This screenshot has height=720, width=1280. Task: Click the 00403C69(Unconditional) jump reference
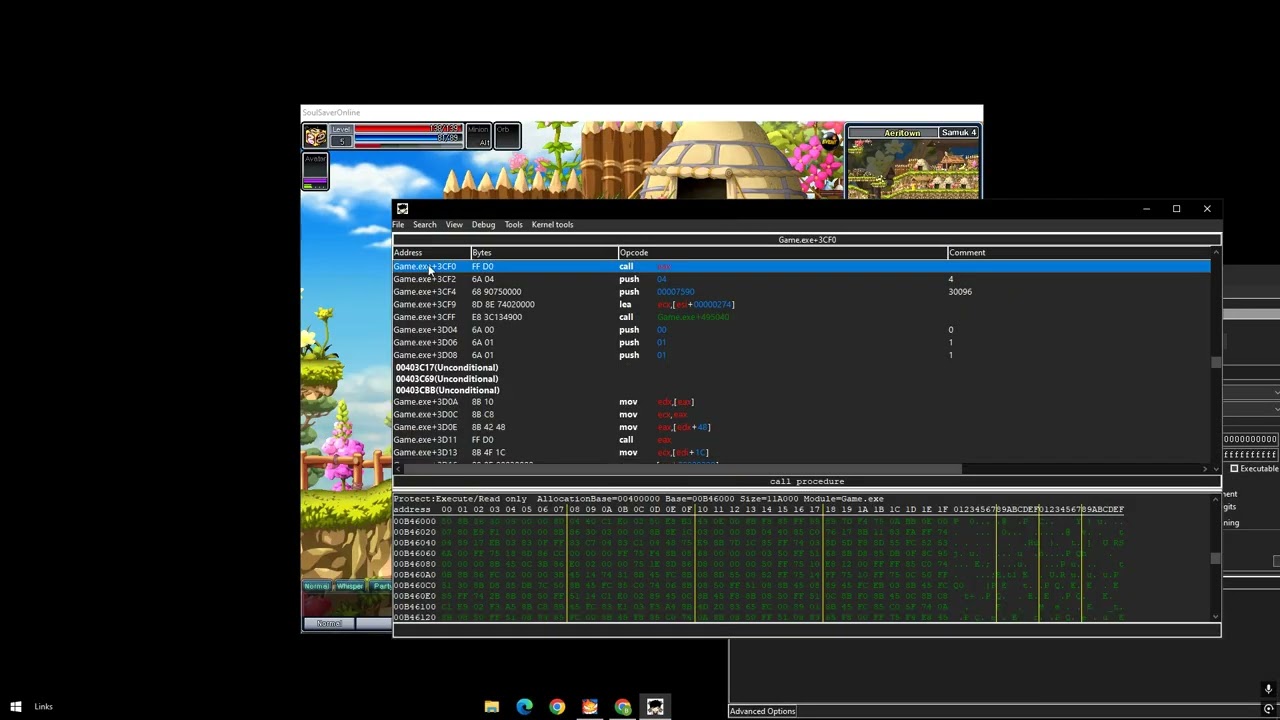[x=447, y=379]
